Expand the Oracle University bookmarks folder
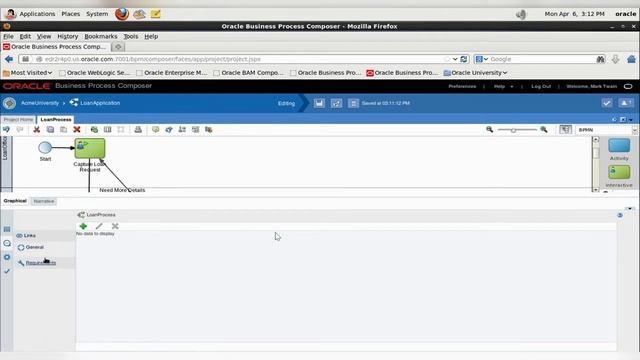 point(475,73)
